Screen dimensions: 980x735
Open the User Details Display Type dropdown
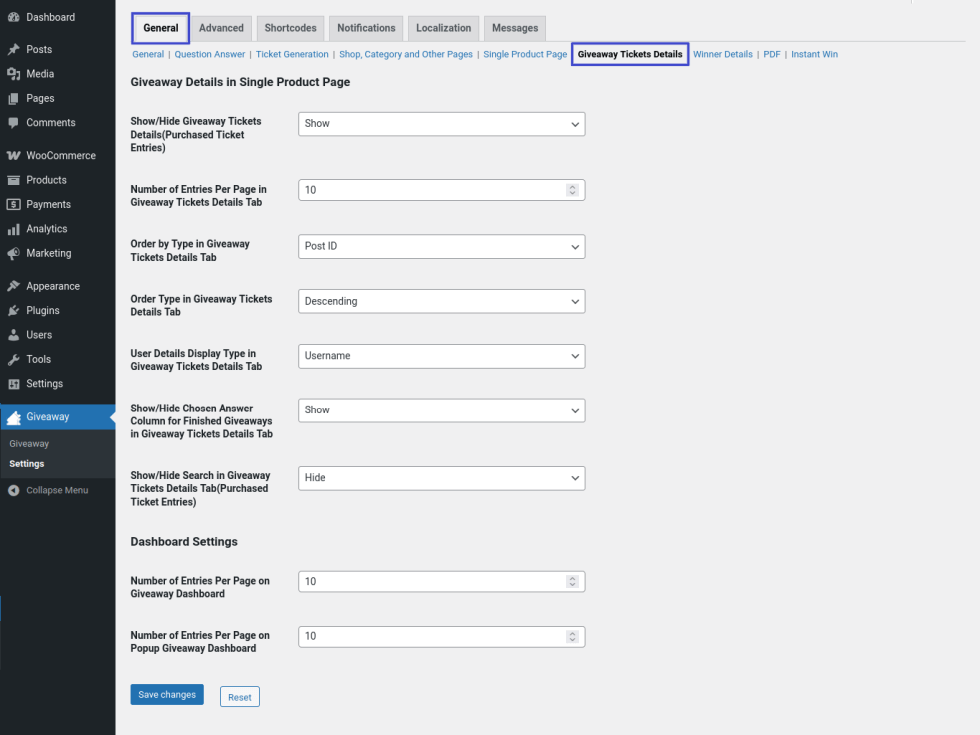tap(441, 356)
